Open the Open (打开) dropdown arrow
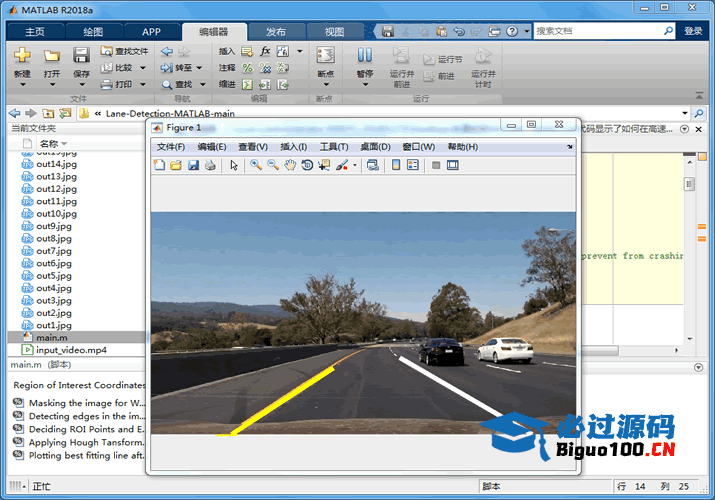The width and height of the screenshot is (715, 500). [52, 84]
